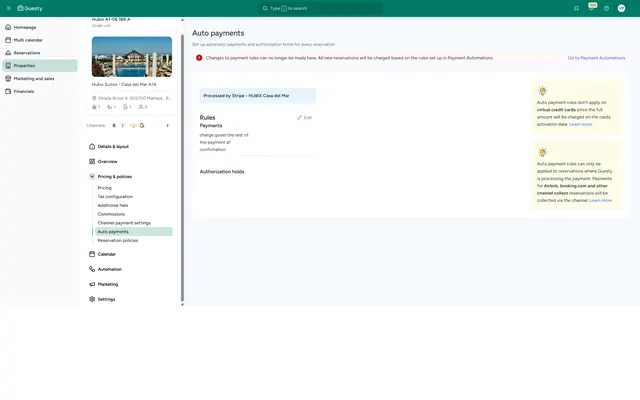Click the property pool photo thumbnail
Image resolution: width=640 pixels, height=400 pixels.
132,57
